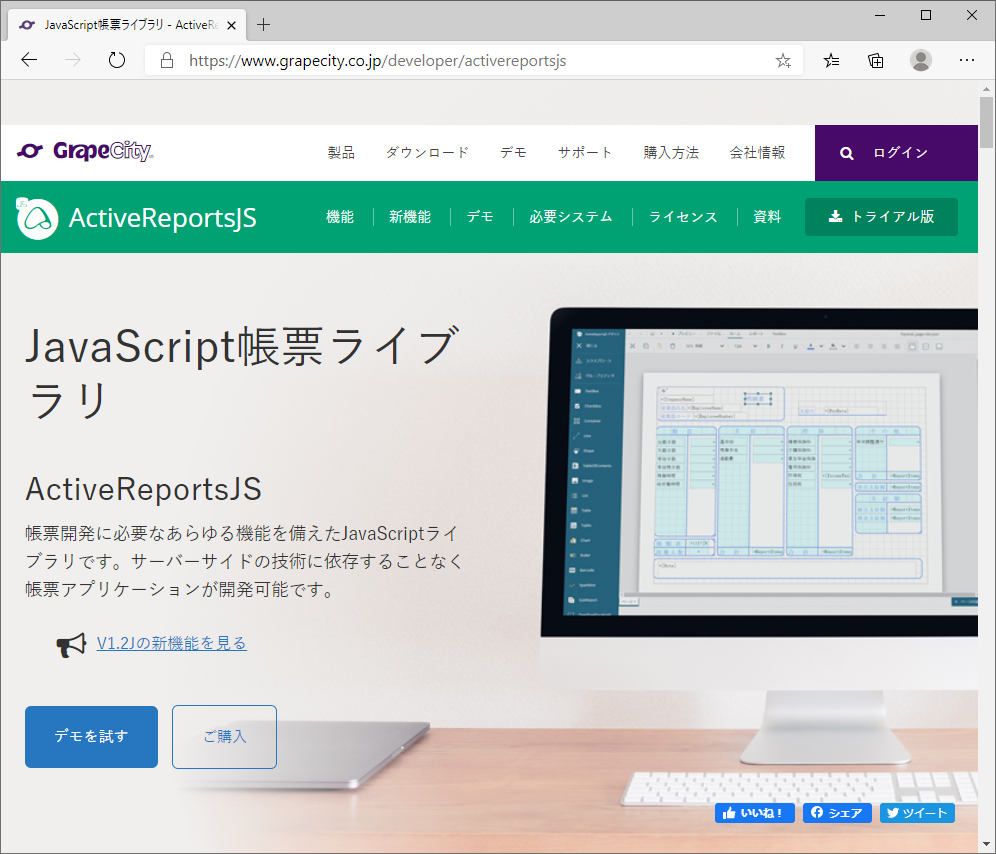Click the scrollbar down arrow
The width and height of the screenshot is (996, 854).
coord(986,846)
